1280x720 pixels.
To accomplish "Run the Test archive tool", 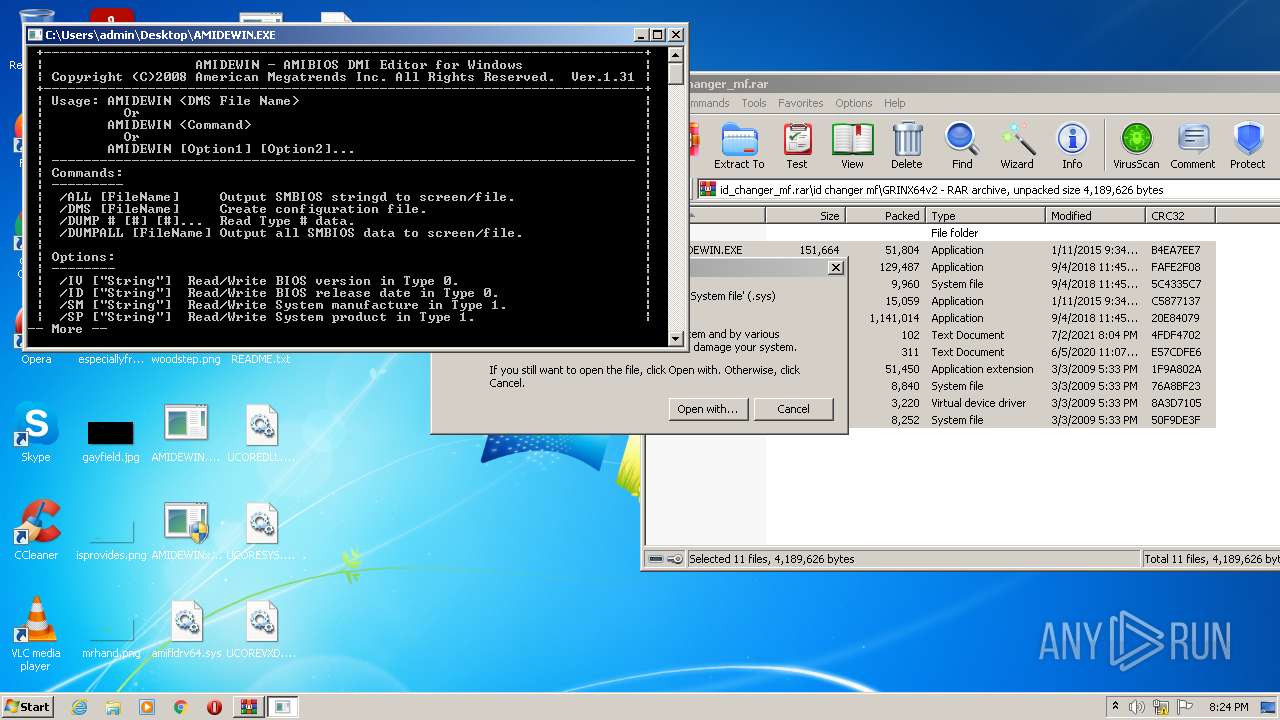I will tap(797, 146).
